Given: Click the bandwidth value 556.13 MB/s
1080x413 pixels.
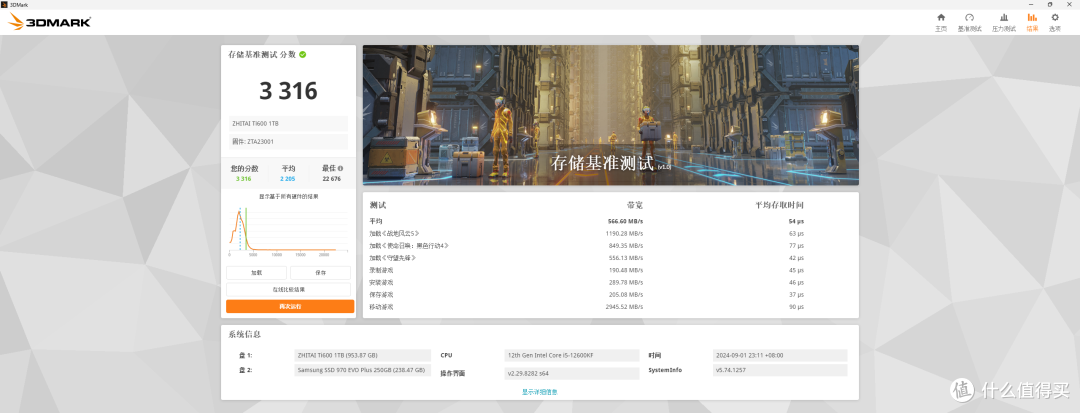Looking at the screenshot, I should point(626,258).
